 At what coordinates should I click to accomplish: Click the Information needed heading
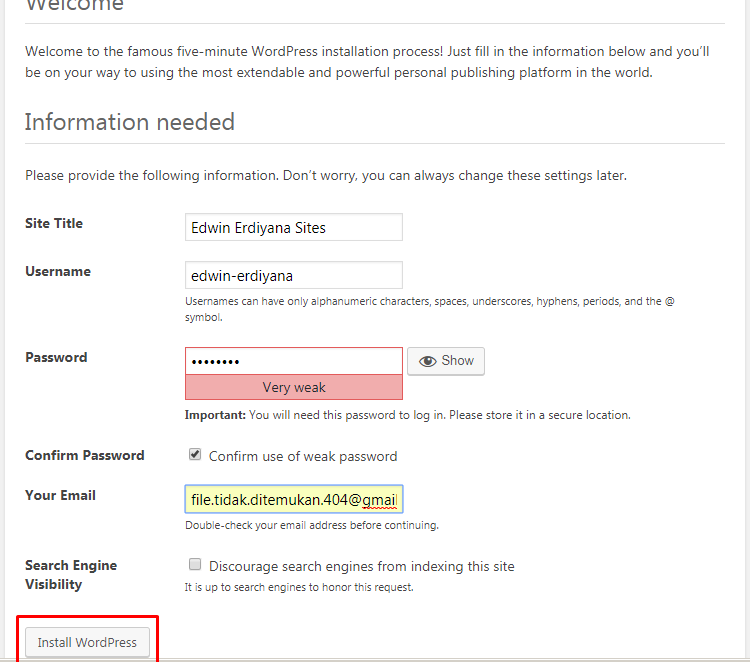click(130, 122)
